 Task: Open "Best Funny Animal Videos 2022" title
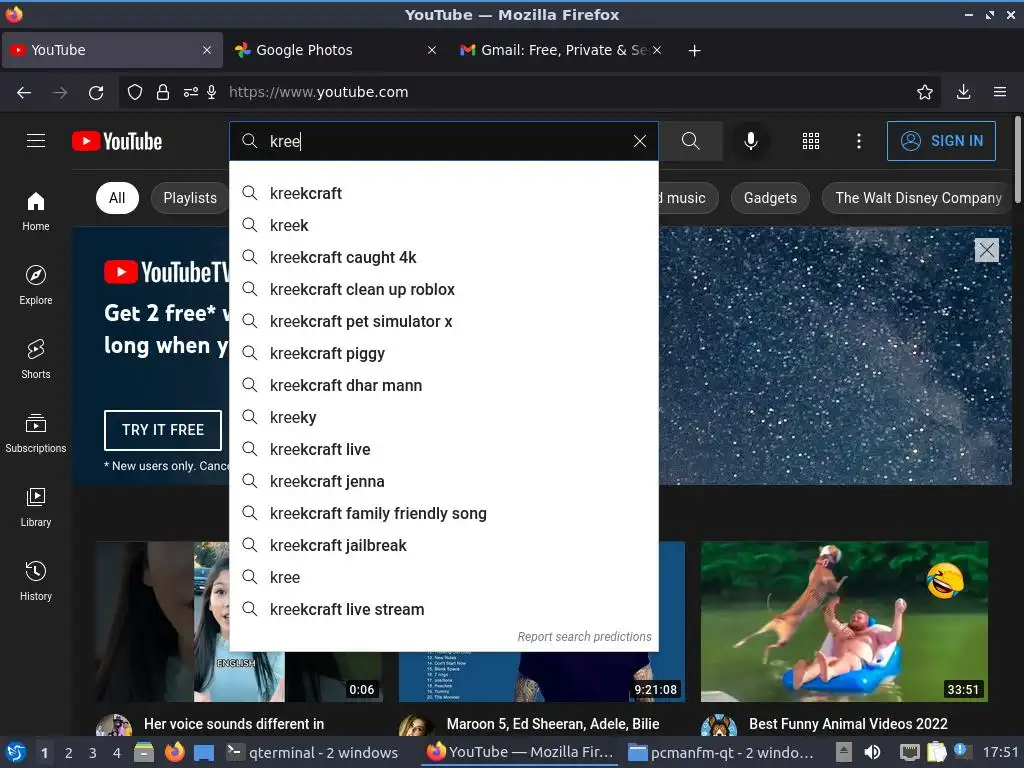tap(848, 724)
